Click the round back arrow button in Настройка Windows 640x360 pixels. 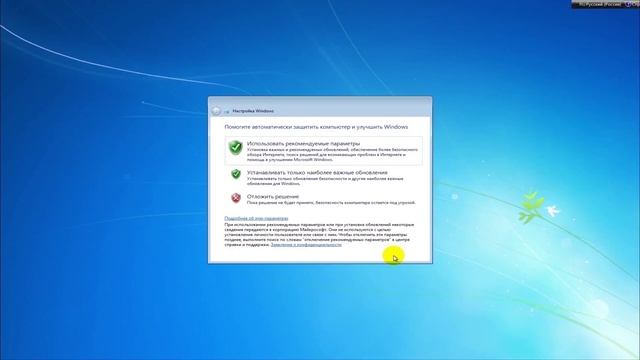click(x=216, y=111)
